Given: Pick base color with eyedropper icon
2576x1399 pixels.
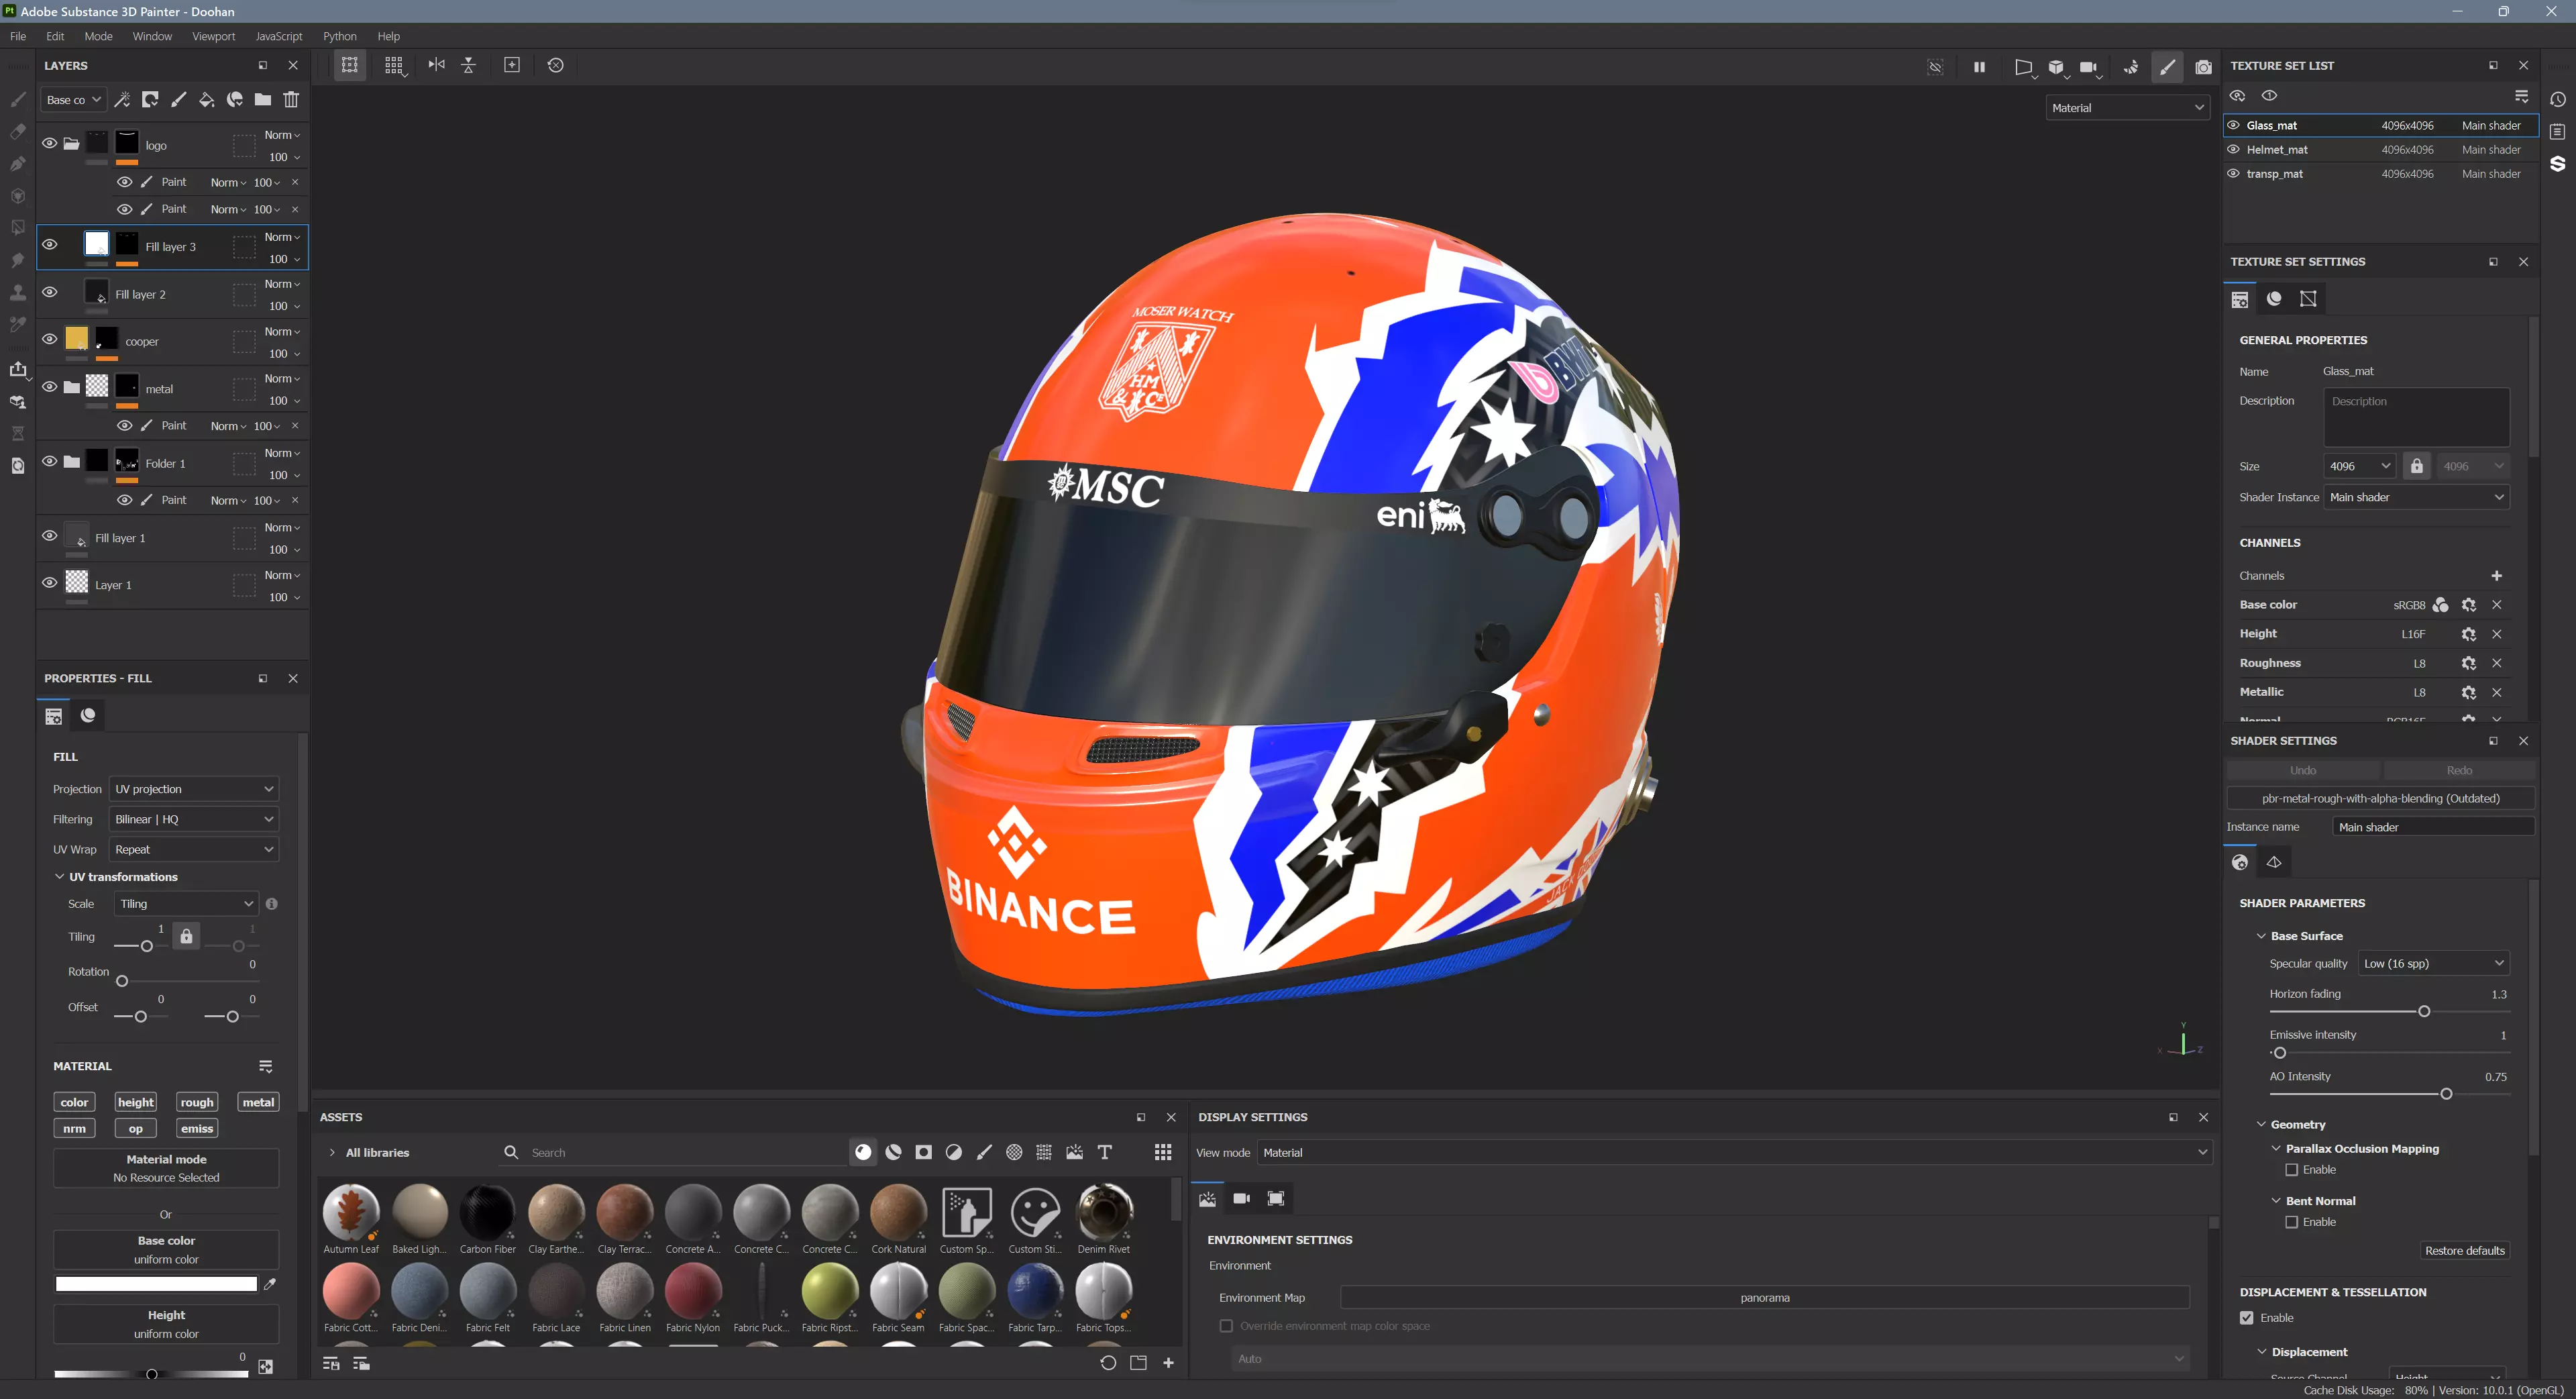Looking at the screenshot, I should click(x=270, y=1284).
